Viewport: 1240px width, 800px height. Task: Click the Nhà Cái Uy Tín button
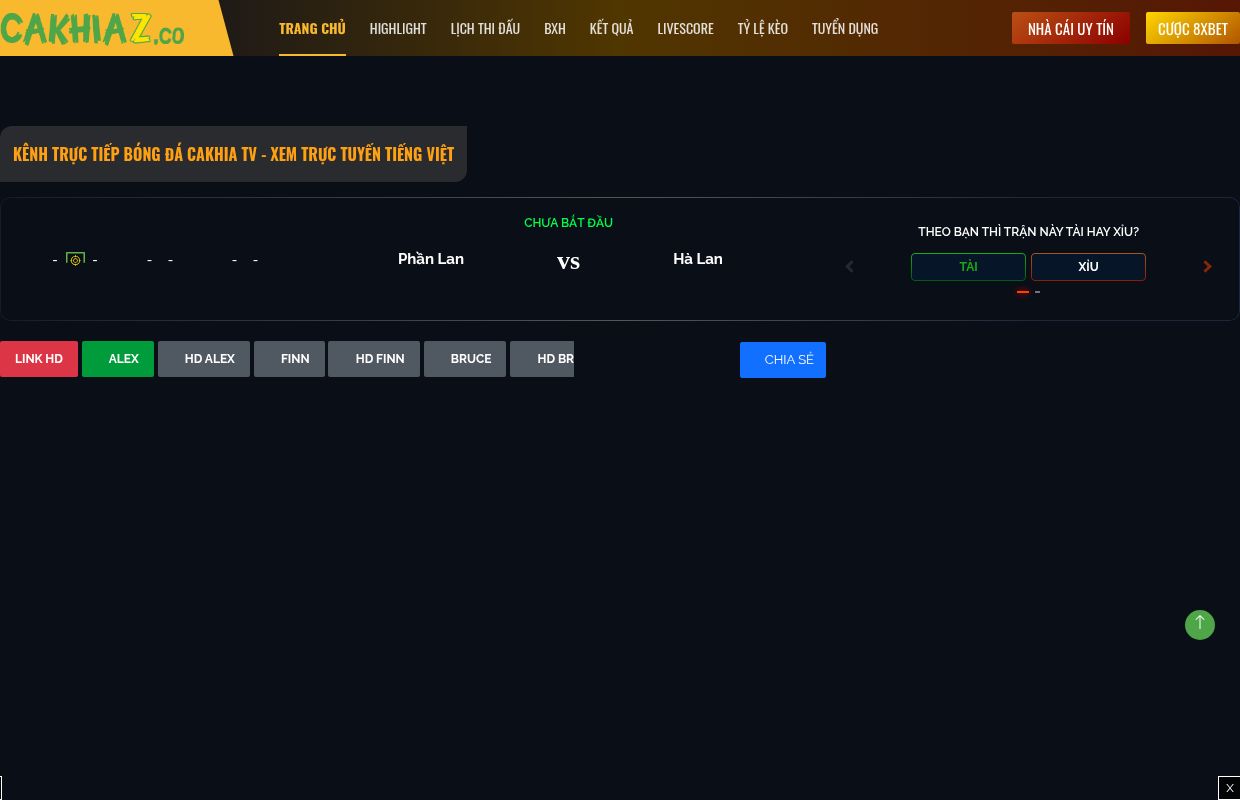(1071, 28)
